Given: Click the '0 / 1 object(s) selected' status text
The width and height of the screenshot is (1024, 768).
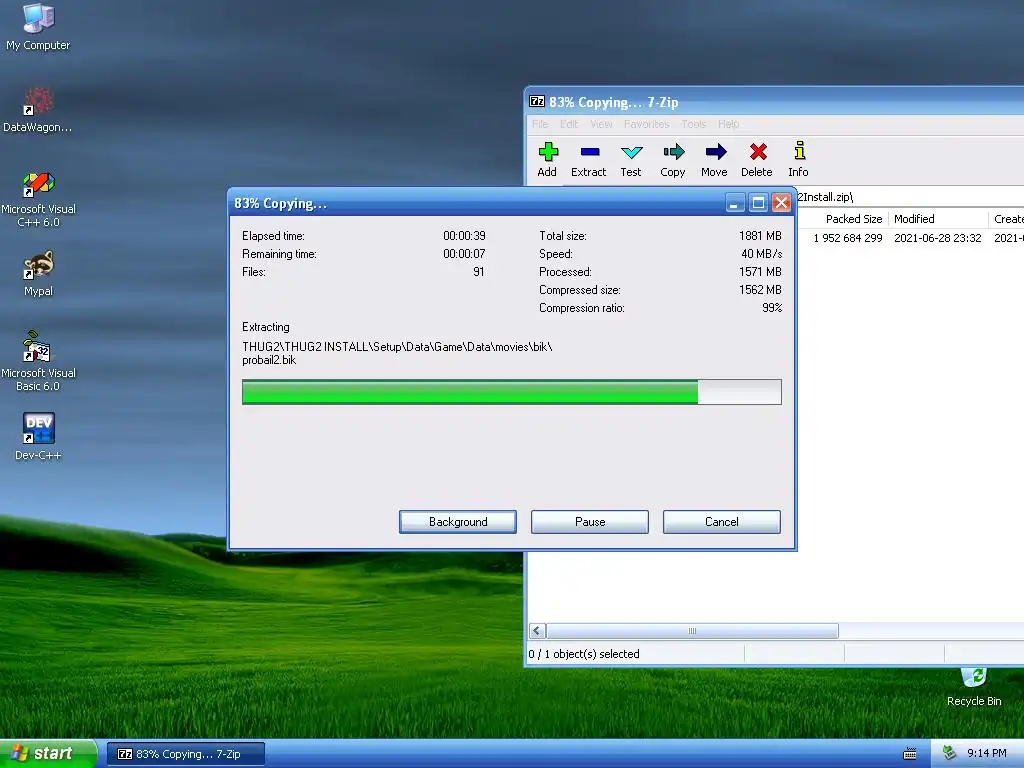Looking at the screenshot, I should click(584, 654).
